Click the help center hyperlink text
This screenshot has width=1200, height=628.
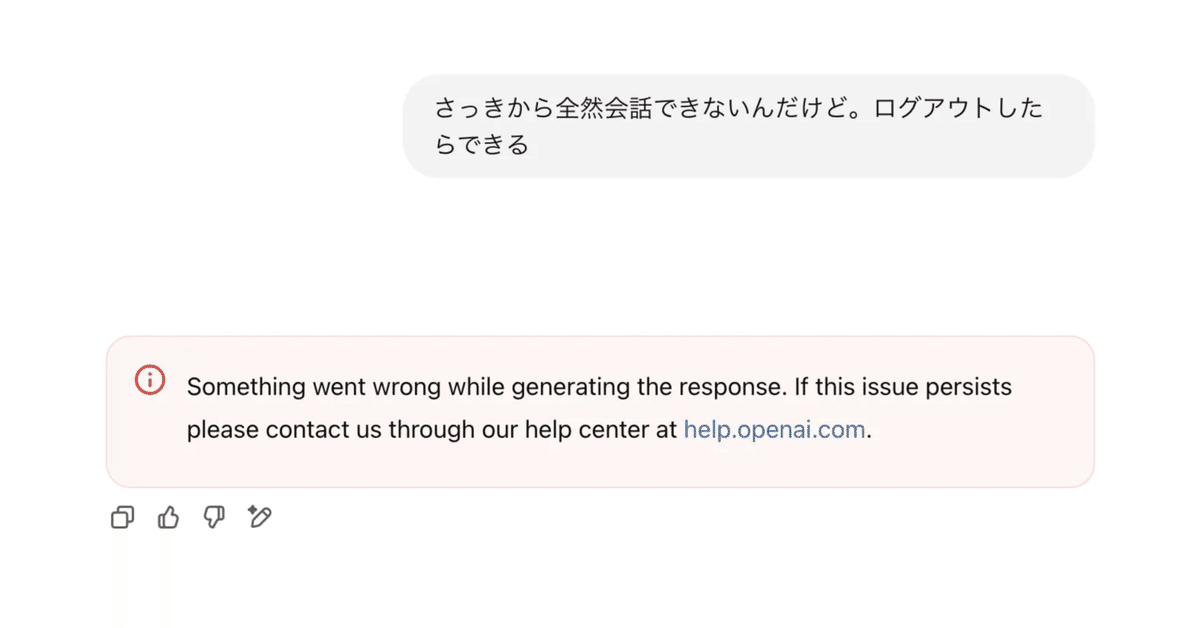pyautogui.click(x=774, y=429)
